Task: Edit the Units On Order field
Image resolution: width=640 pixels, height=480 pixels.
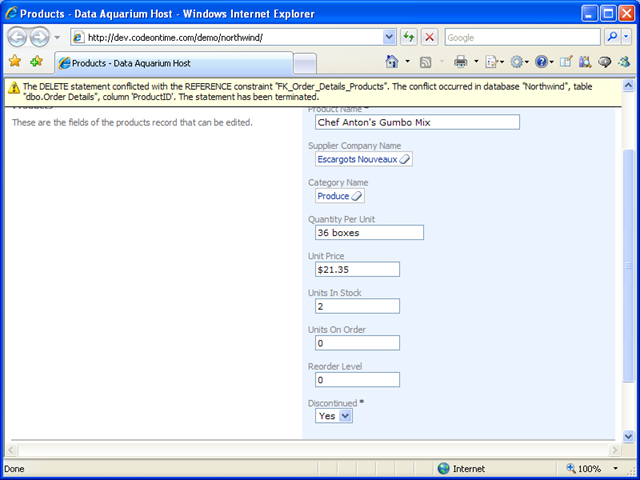Action: (x=357, y=343)
